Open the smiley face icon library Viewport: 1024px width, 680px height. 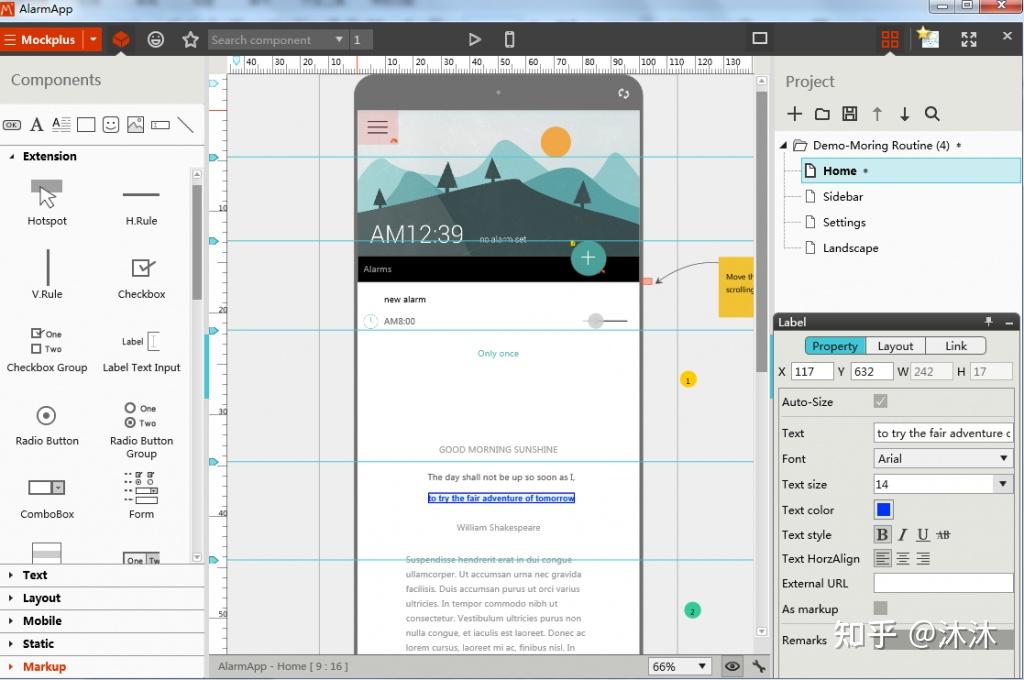click(x=155, y=40)
